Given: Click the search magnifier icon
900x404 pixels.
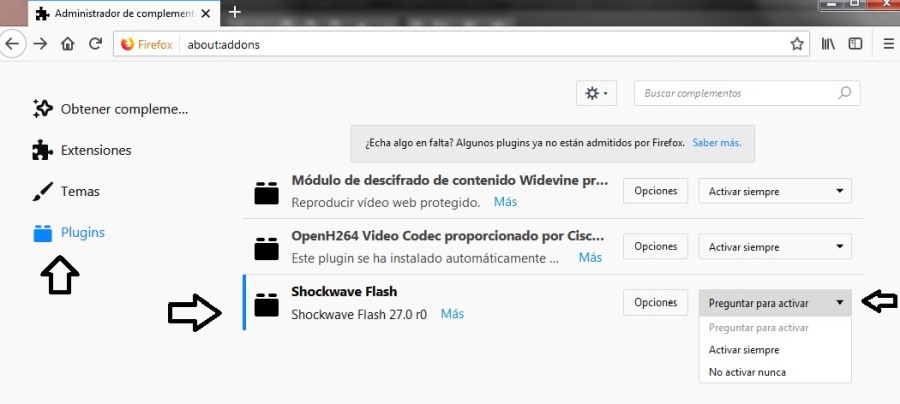Looking at the screenshot, I should [844, 93].
